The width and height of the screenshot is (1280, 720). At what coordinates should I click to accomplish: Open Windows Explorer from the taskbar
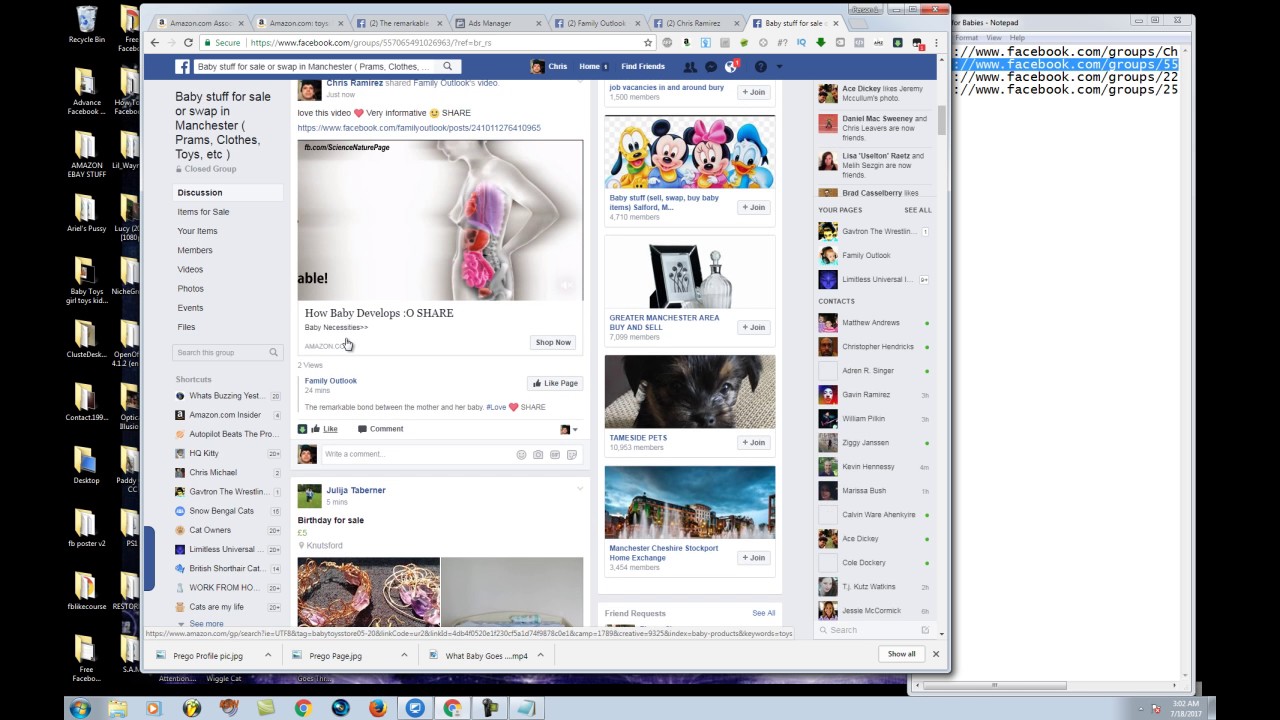pyautogui.click(x=117, y=708)
